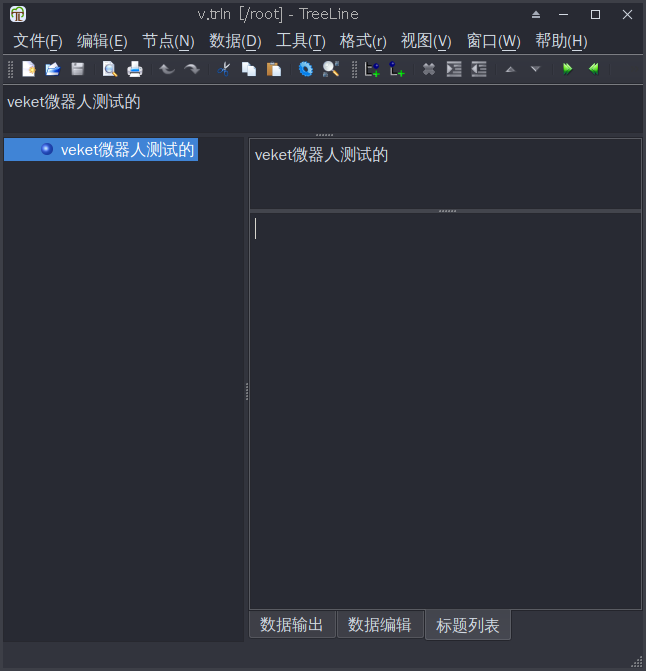Collapse branch with the green left arrows
Screen dimensions: 646x671
tap(593, 69)
